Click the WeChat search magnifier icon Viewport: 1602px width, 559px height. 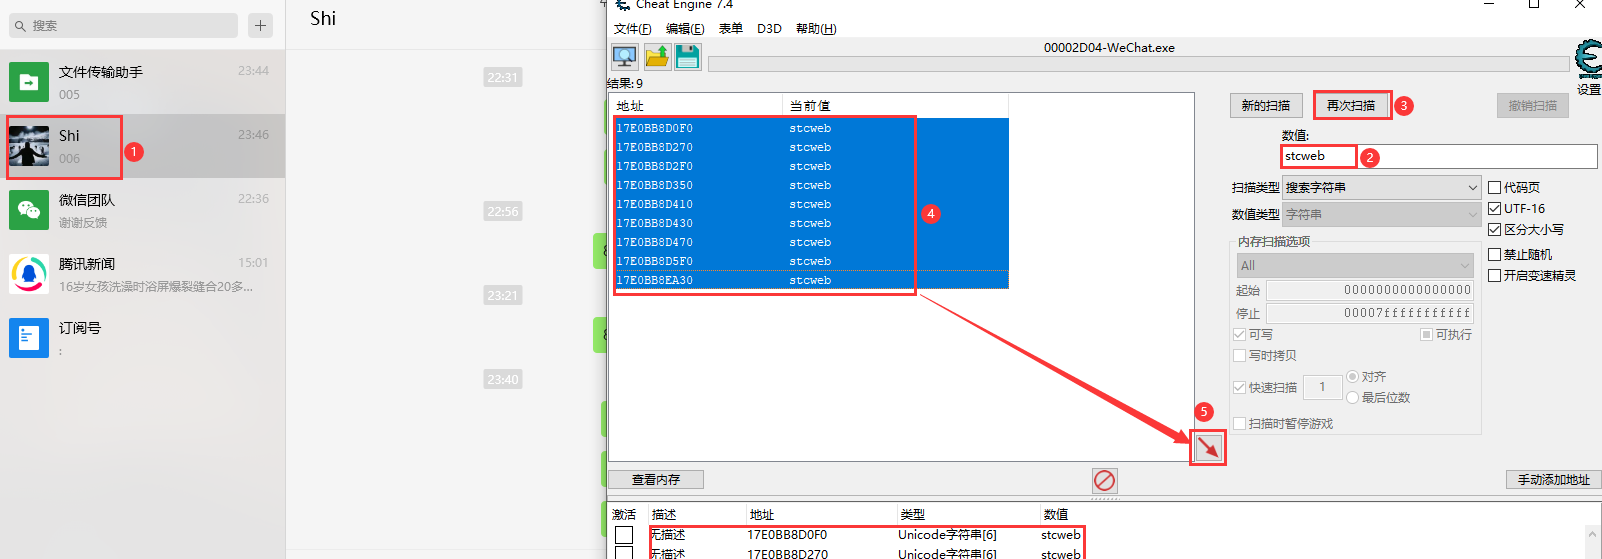tap(20, 26)
